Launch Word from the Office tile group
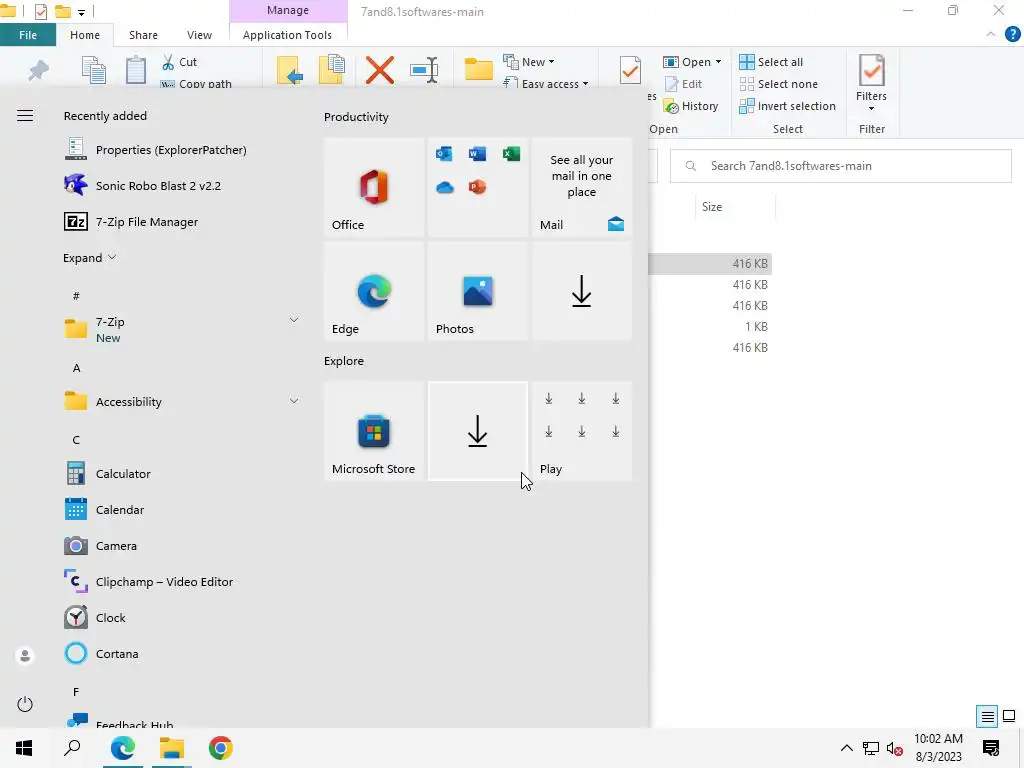 tap(477, 154)
